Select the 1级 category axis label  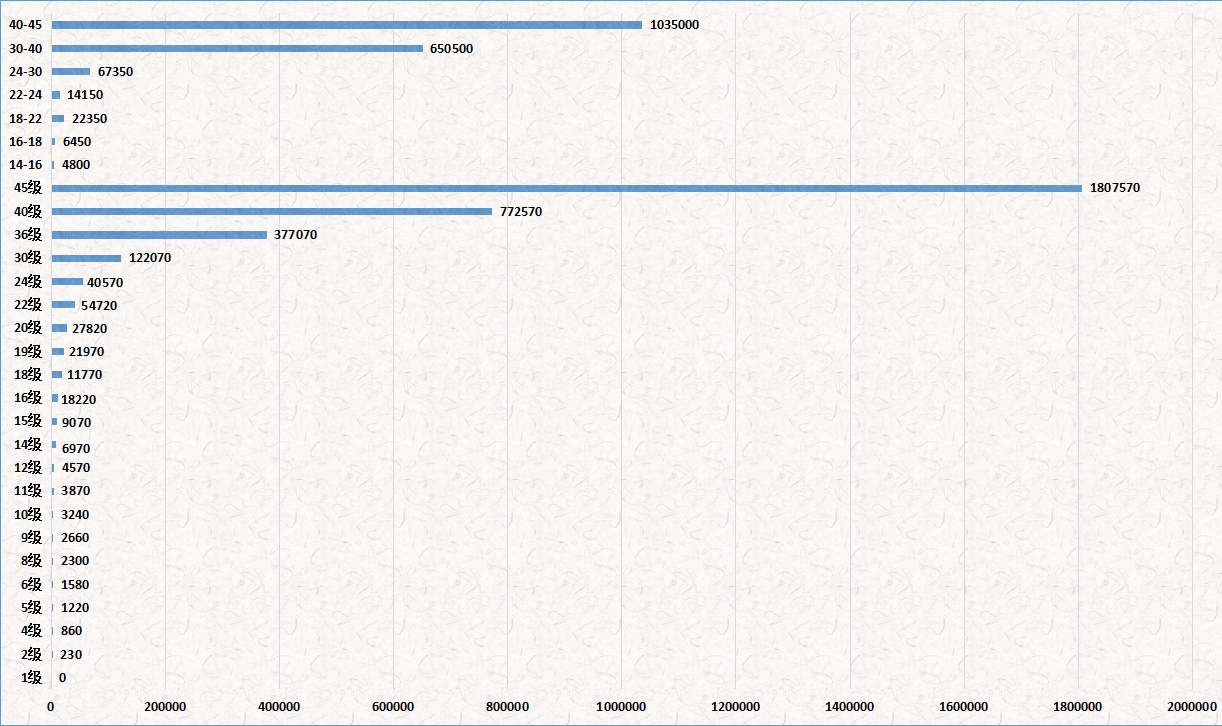(x=31, y=677)
